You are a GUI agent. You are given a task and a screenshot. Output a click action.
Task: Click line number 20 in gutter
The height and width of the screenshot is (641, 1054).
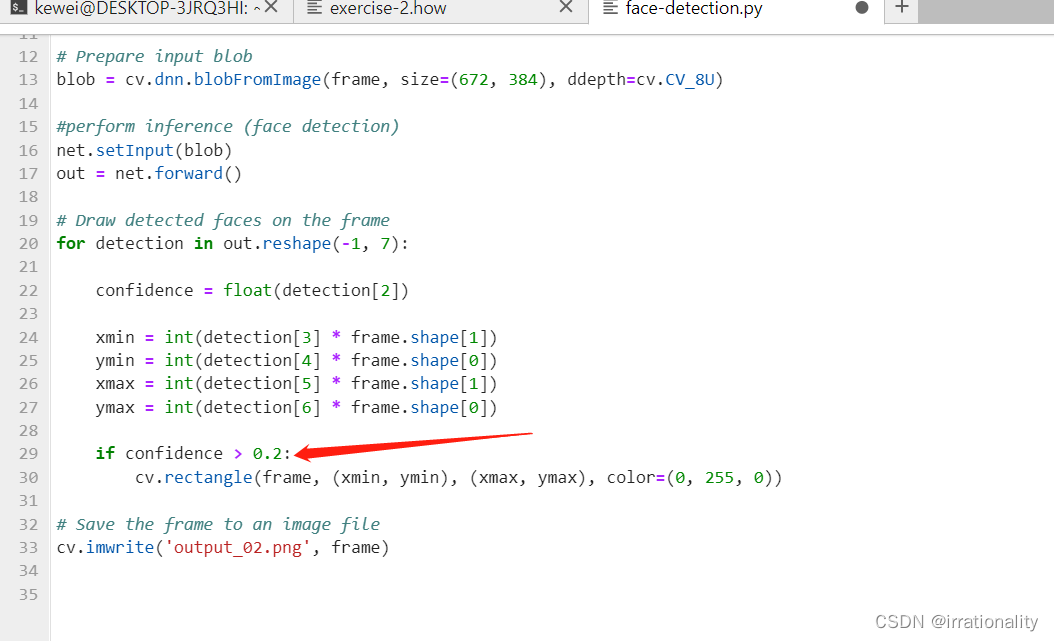tap(28, 244)
